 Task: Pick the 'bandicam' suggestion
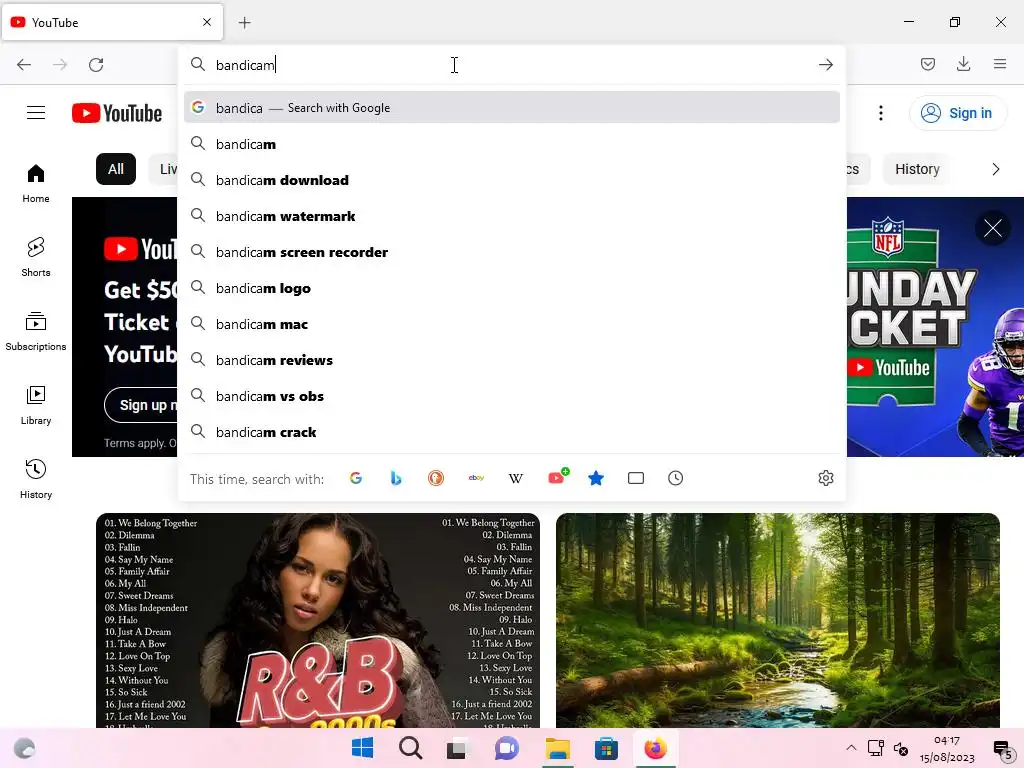(x=511, y=144)
